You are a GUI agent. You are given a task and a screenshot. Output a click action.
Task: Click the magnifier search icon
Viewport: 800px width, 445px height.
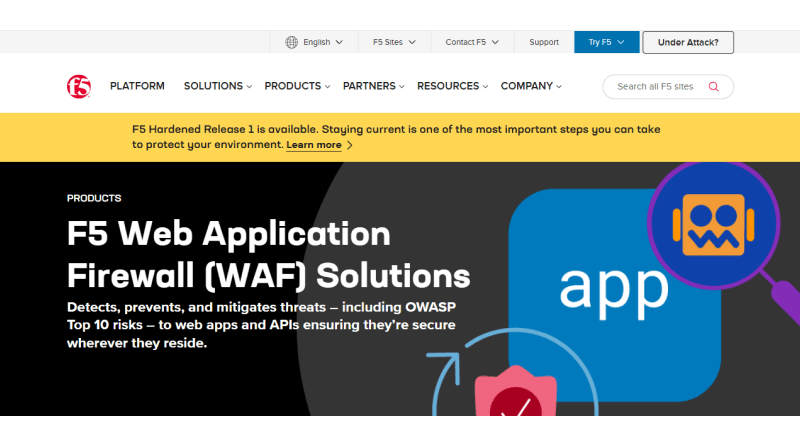coord(713,87)
